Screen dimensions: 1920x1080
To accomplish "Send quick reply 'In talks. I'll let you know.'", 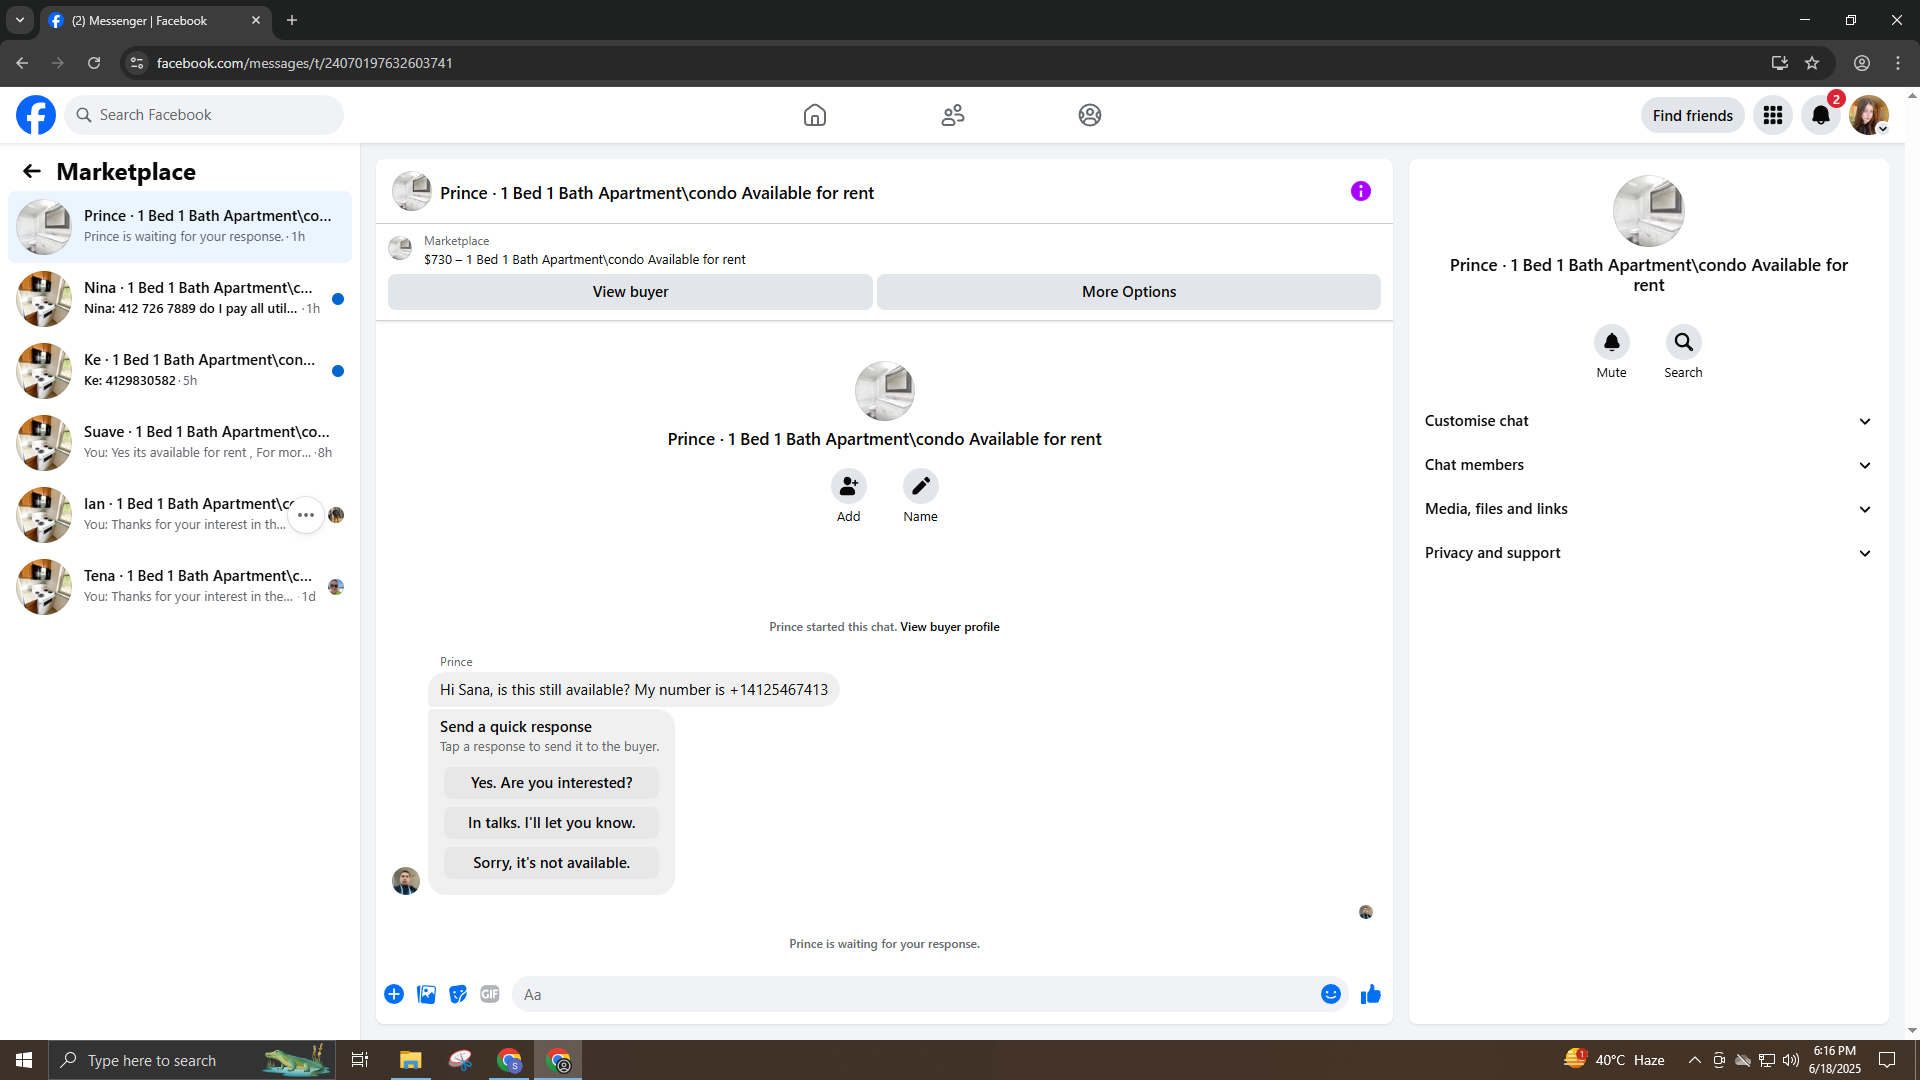I will pos(552,823).
